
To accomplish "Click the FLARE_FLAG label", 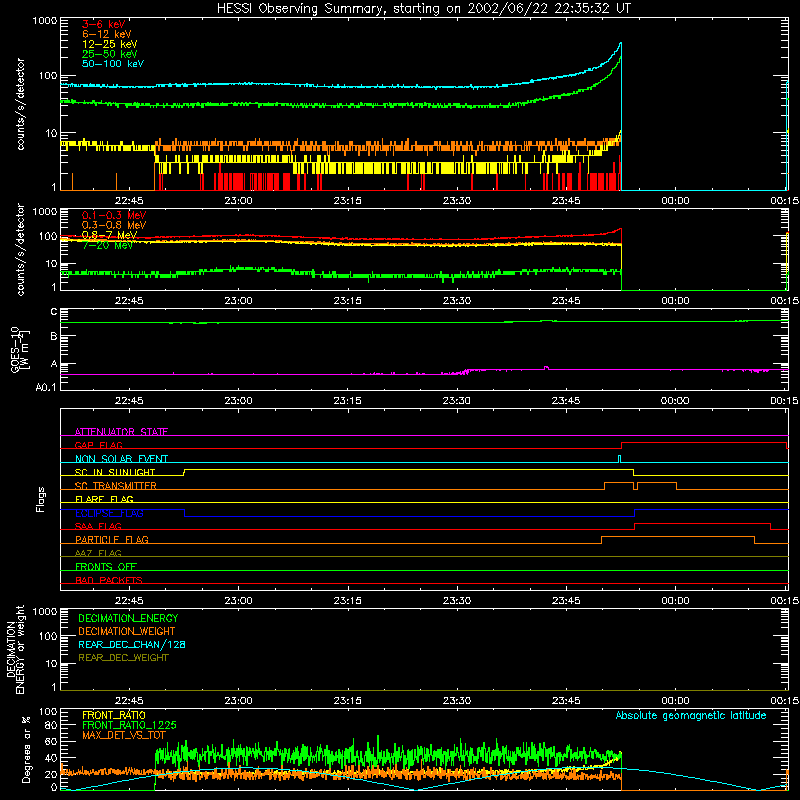I will (x=104, y=499).
